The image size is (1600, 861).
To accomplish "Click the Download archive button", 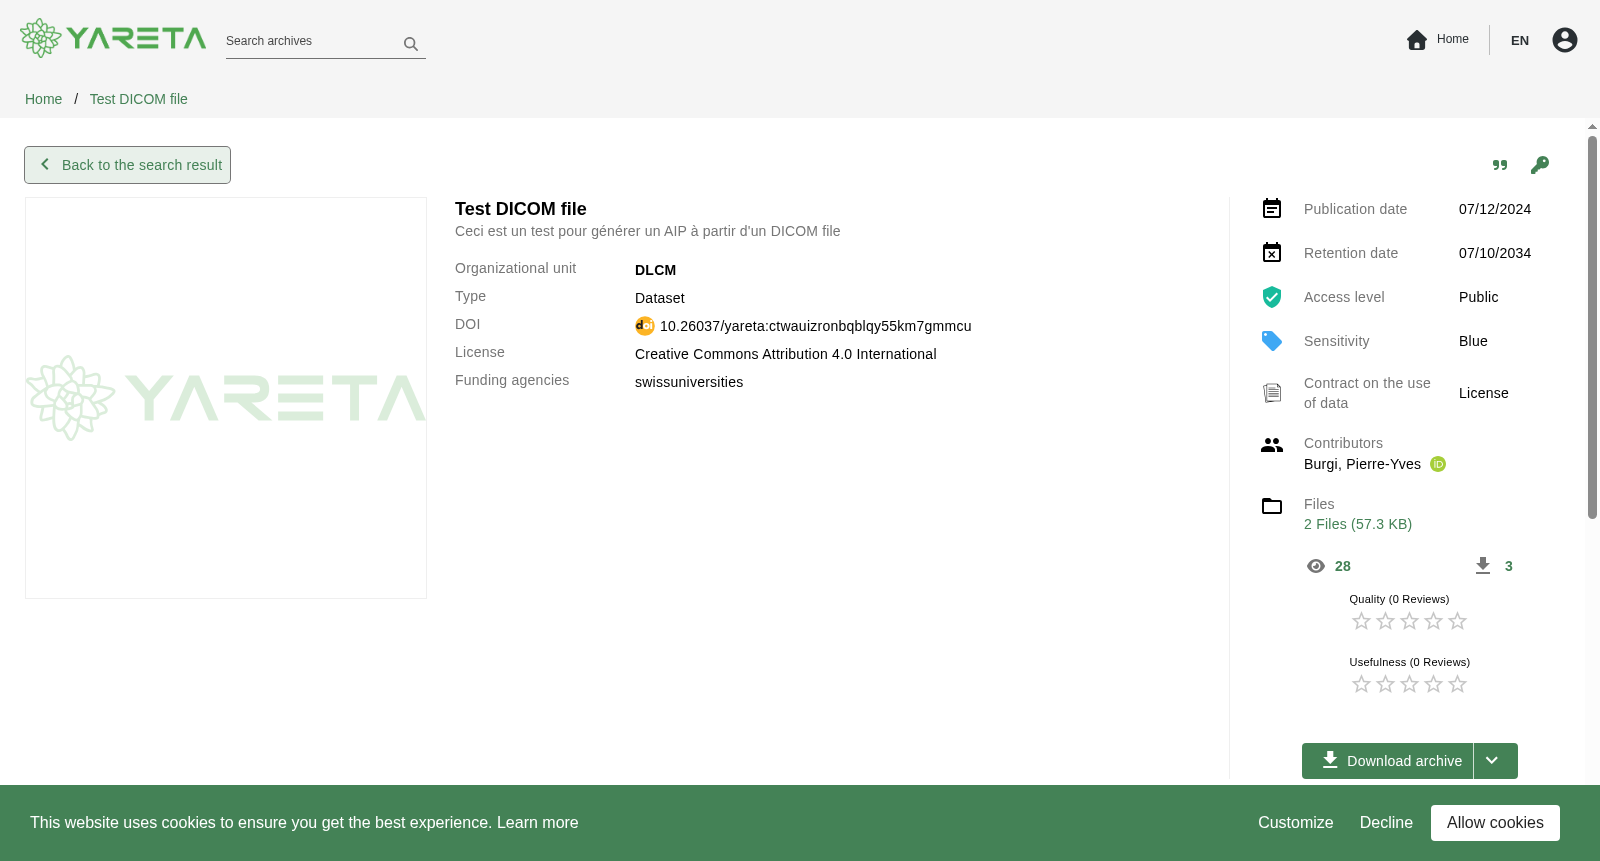I will [x=1387, y=761].
